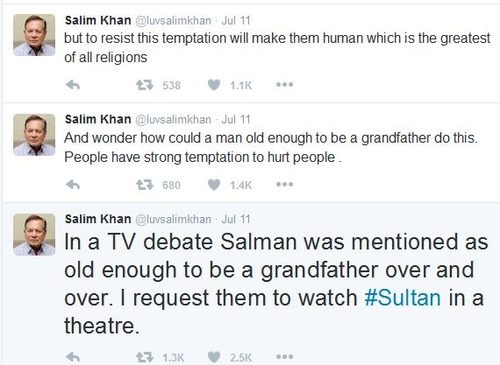The width and height of the screenshot is (500, 365).
Task: Open the #Sultan hashtag link
Action: tap(402, 298)
